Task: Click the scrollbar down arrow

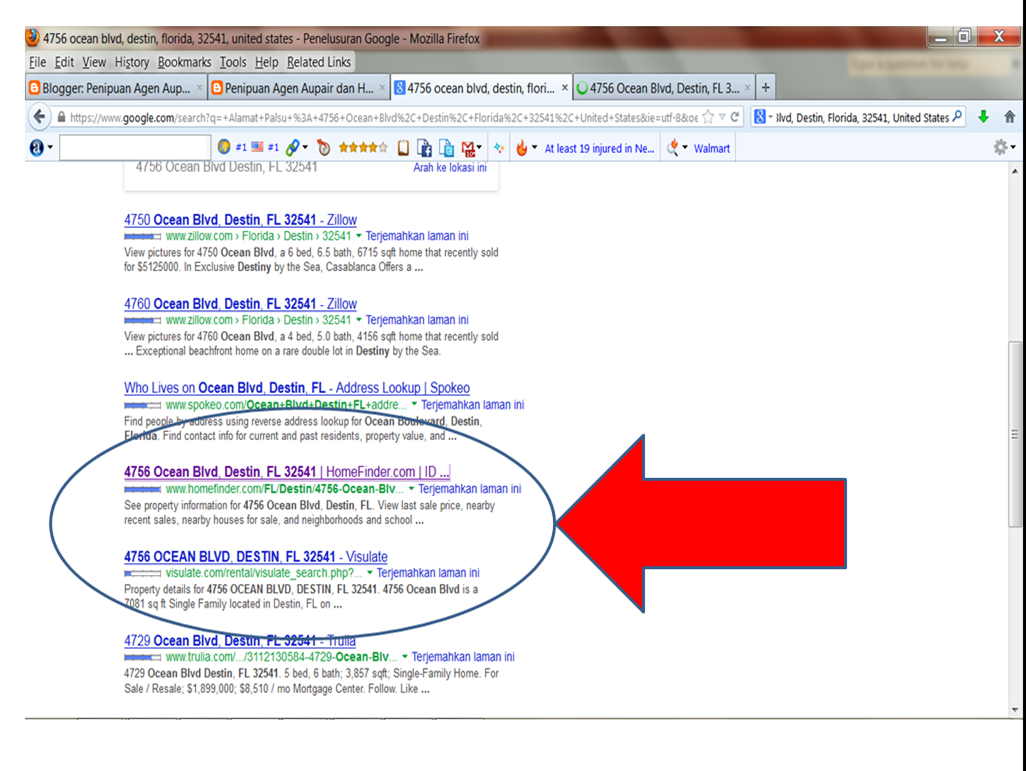Action: 1015,709
